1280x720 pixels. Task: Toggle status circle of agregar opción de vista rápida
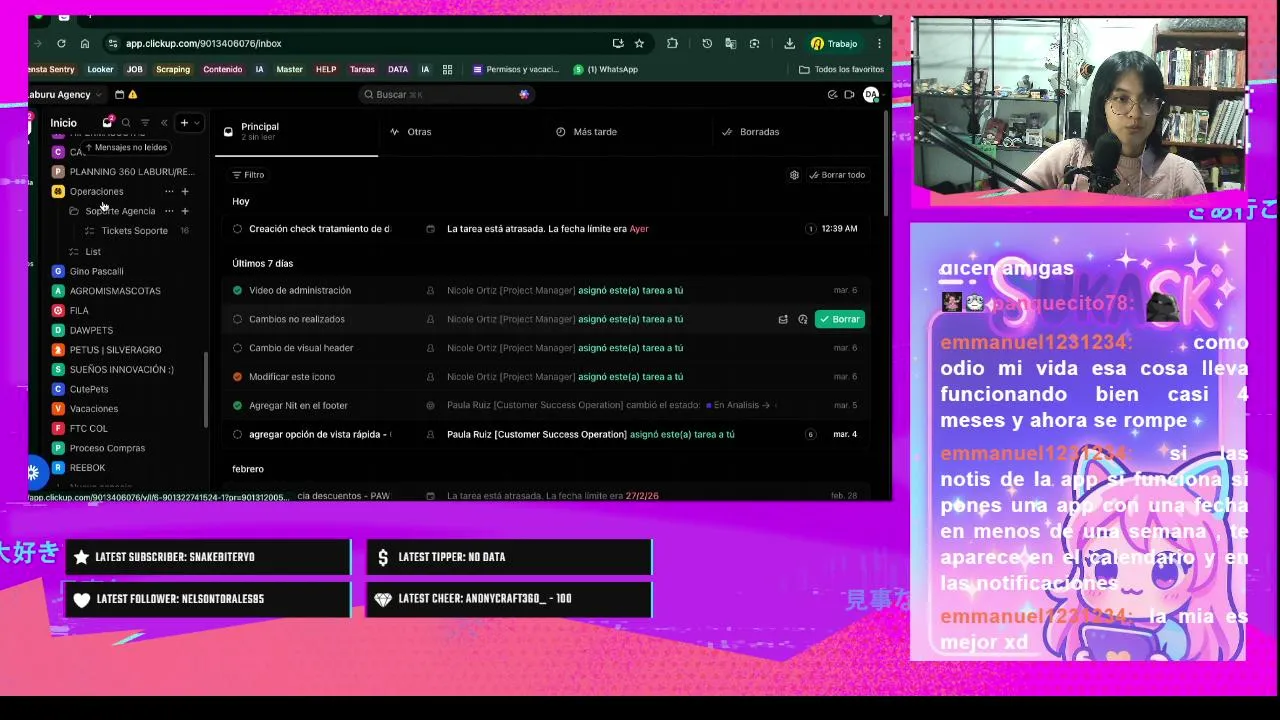(x=237, y=434)
